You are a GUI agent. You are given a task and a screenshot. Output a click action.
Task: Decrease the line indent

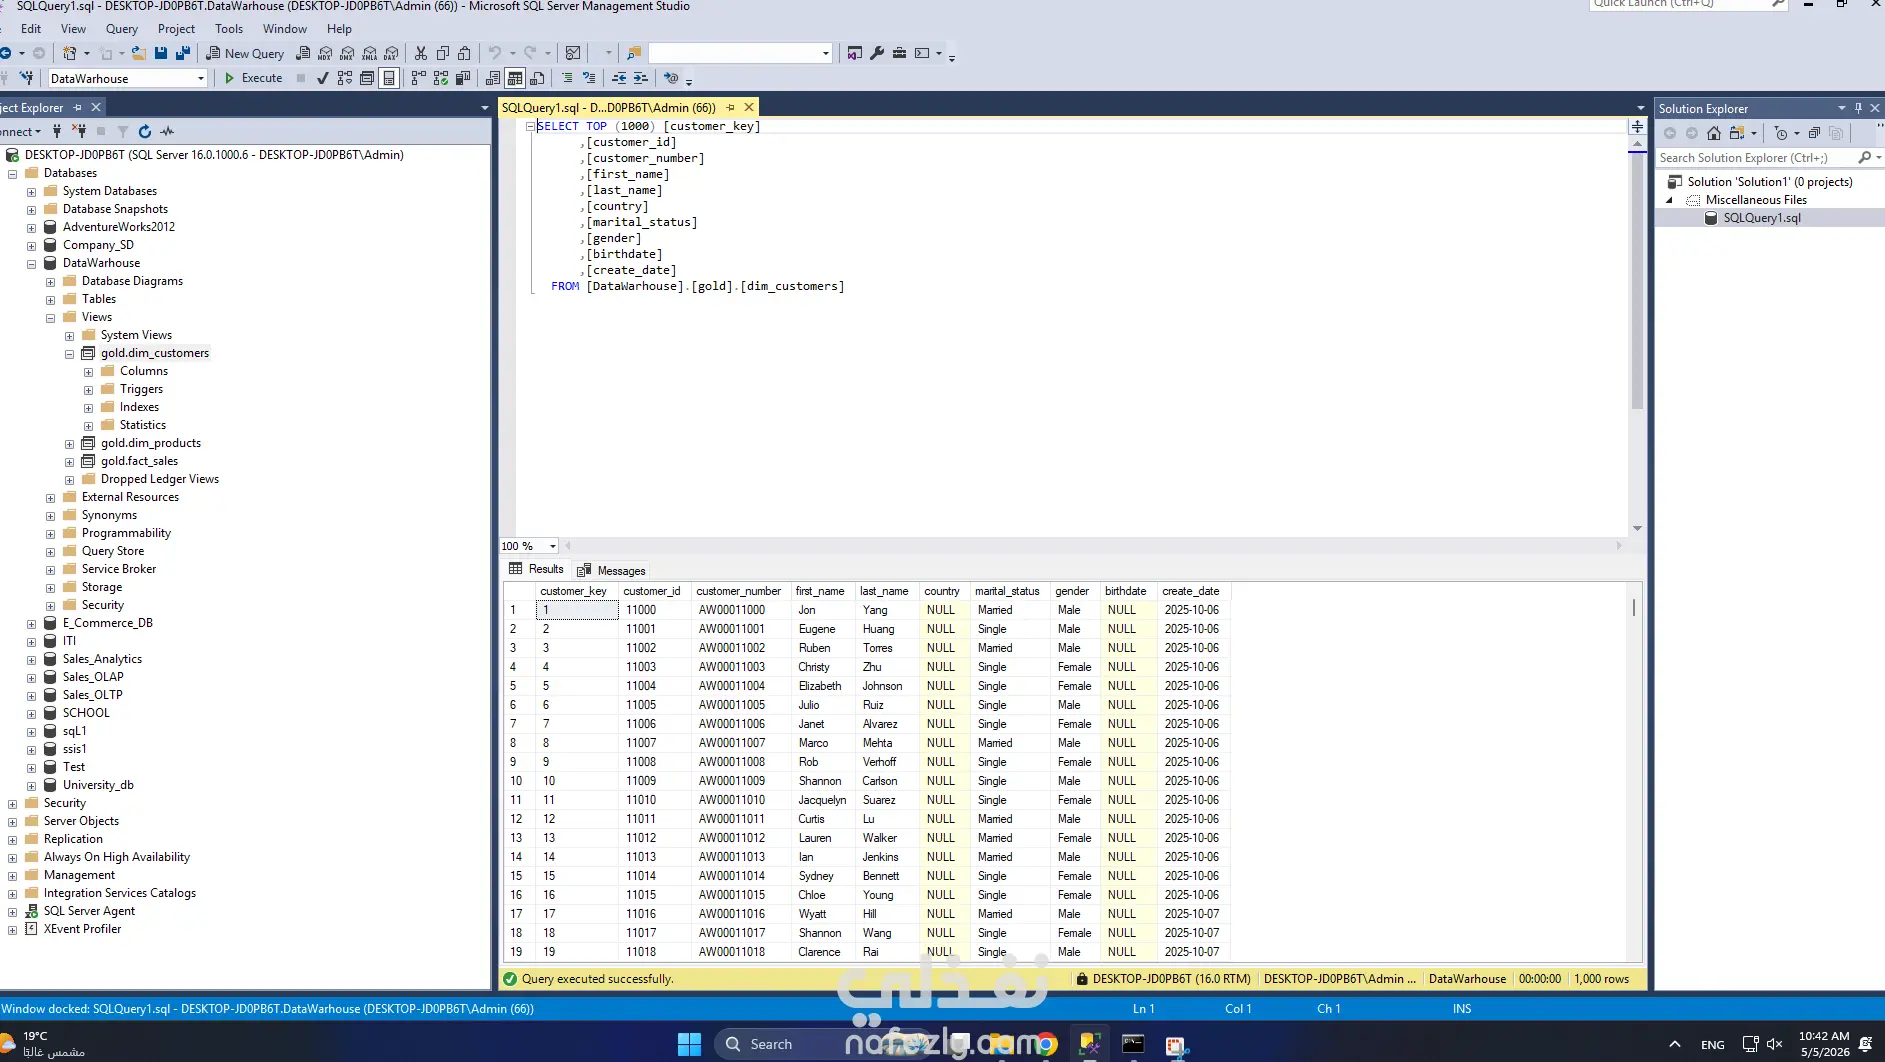(x=619, y=78)
